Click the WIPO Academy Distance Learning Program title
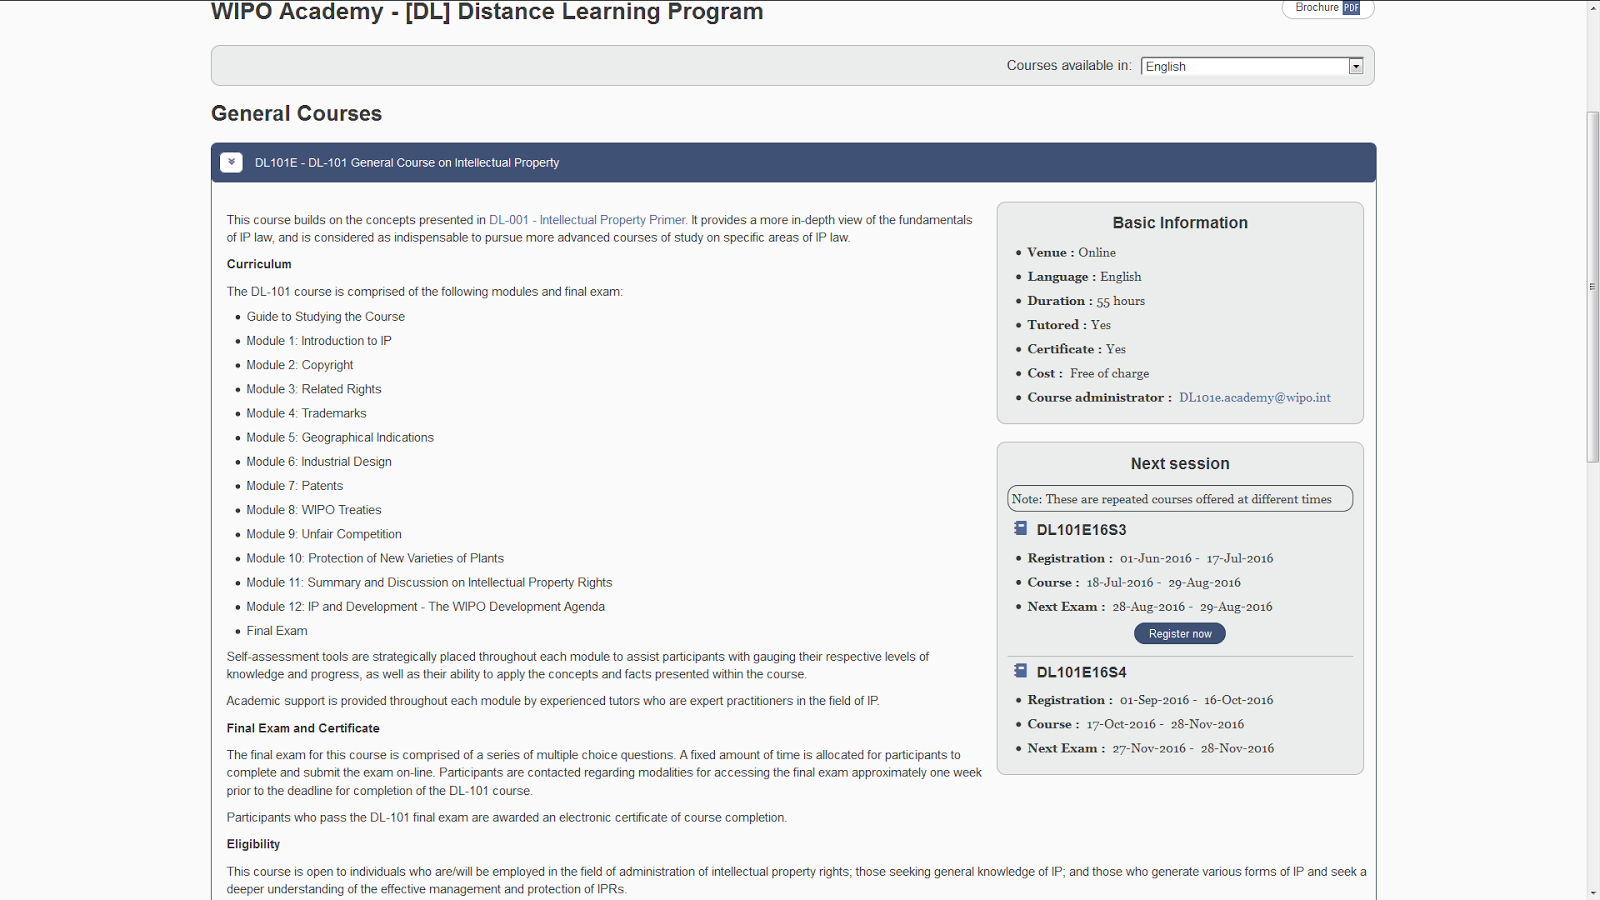 tap(487, 12)
